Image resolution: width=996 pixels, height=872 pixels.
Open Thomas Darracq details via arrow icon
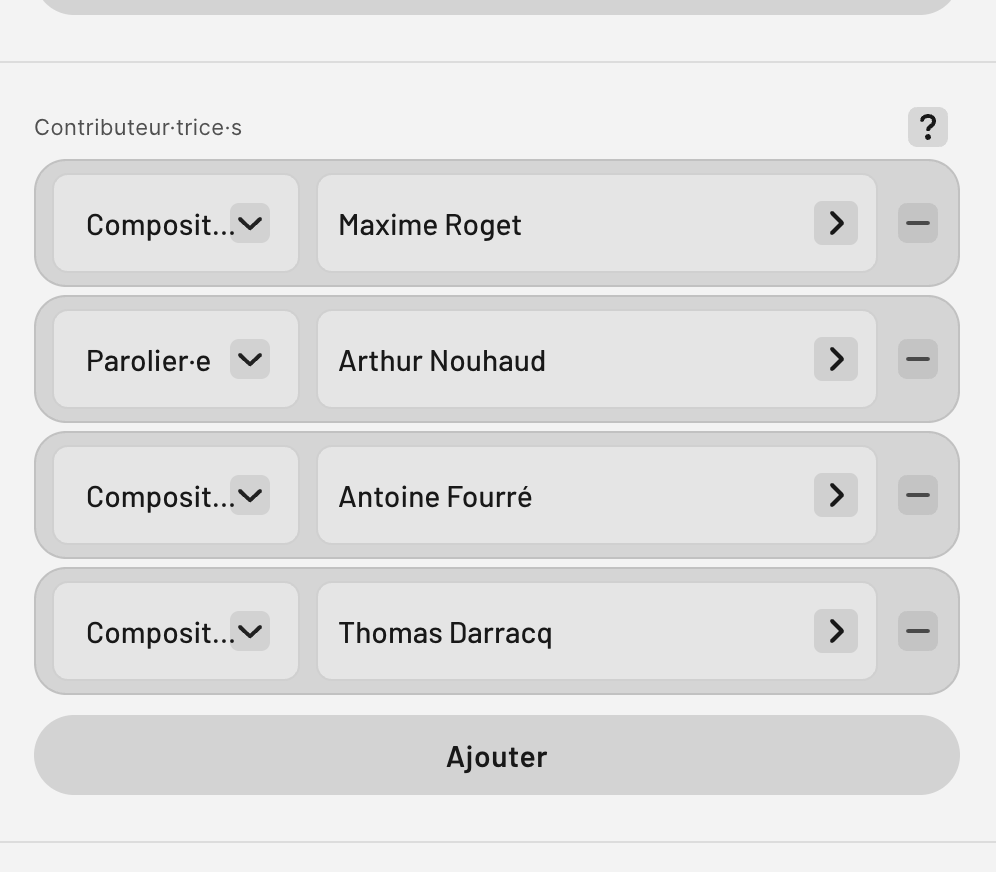click(836, 631)
